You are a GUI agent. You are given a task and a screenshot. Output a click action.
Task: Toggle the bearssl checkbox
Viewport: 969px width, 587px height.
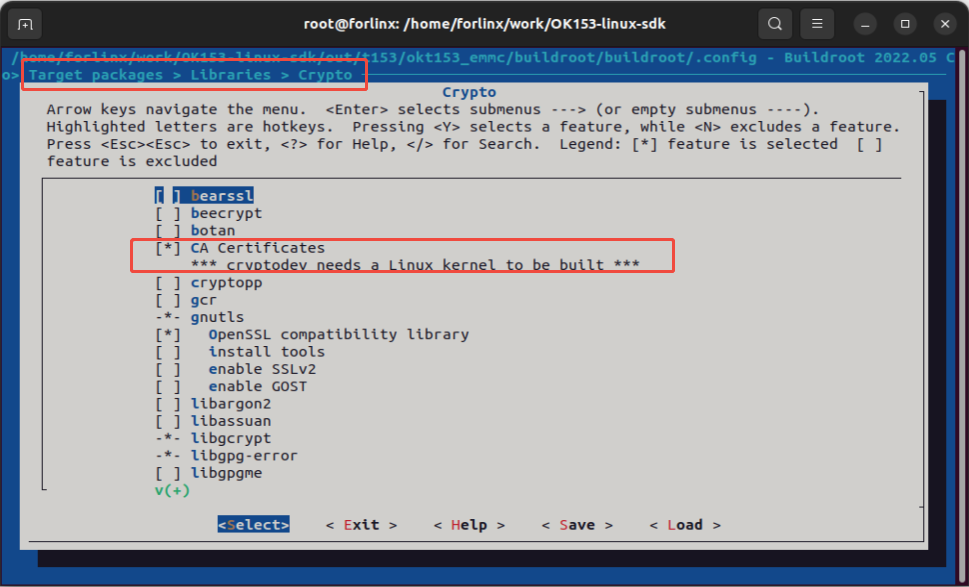168,196
